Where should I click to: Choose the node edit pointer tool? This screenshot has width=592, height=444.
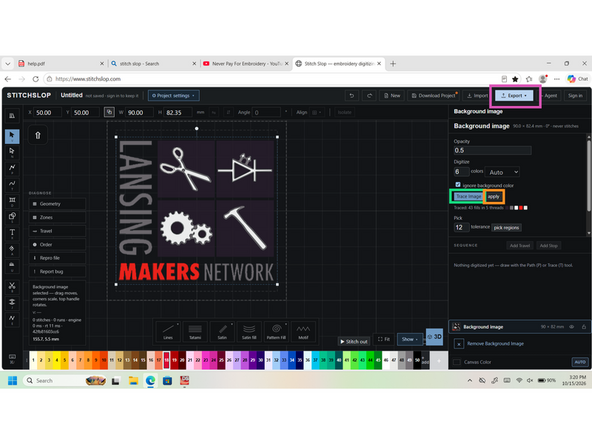click(12, 152)
